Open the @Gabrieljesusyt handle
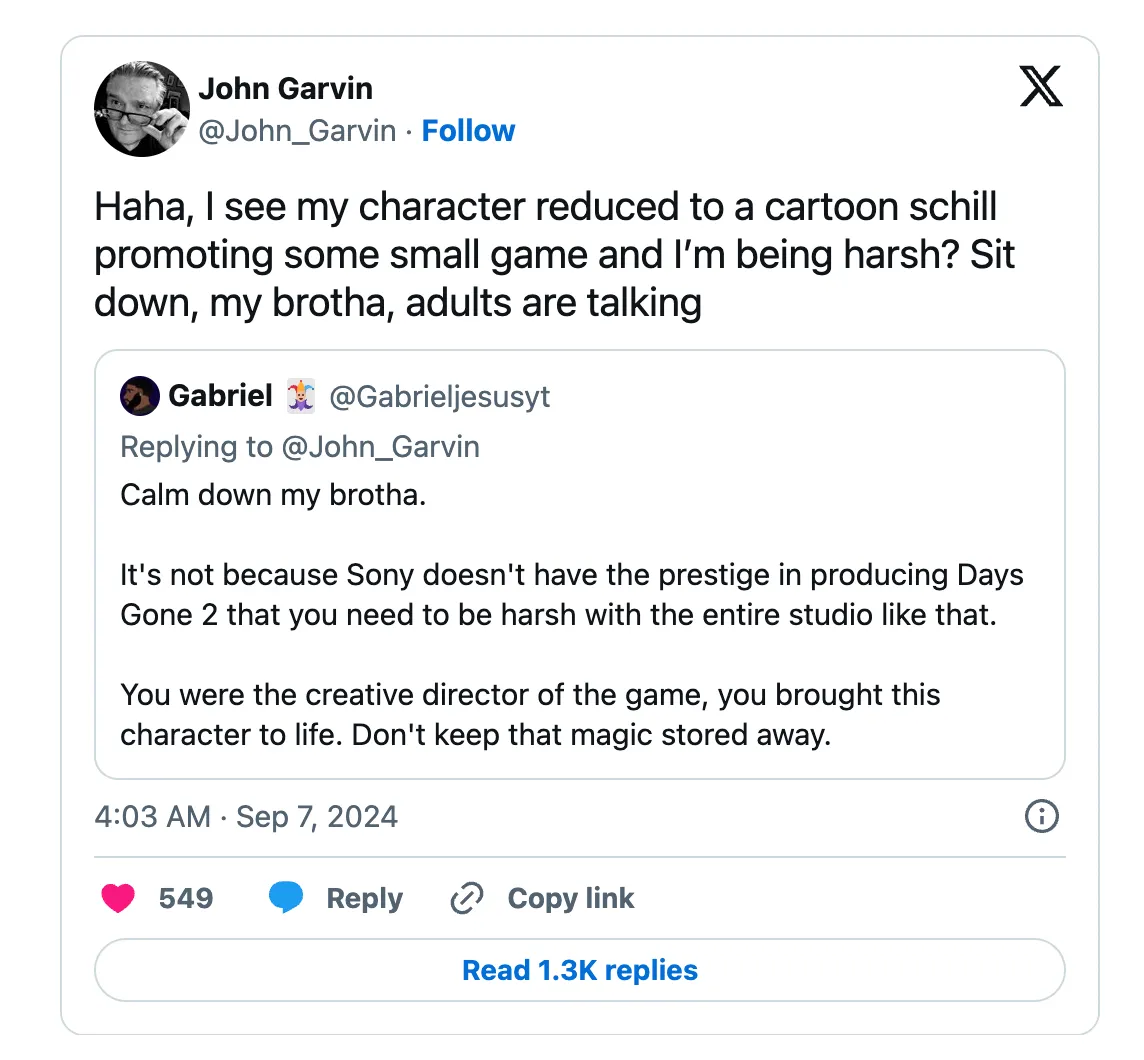This screenshot has height=1060, width=1144. [440, 397]
